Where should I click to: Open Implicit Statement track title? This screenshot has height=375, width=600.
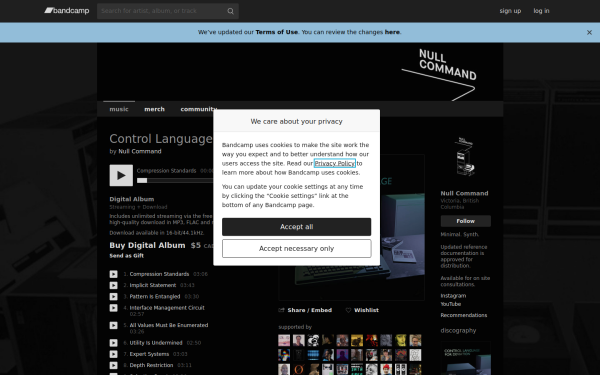coord(153,285)
